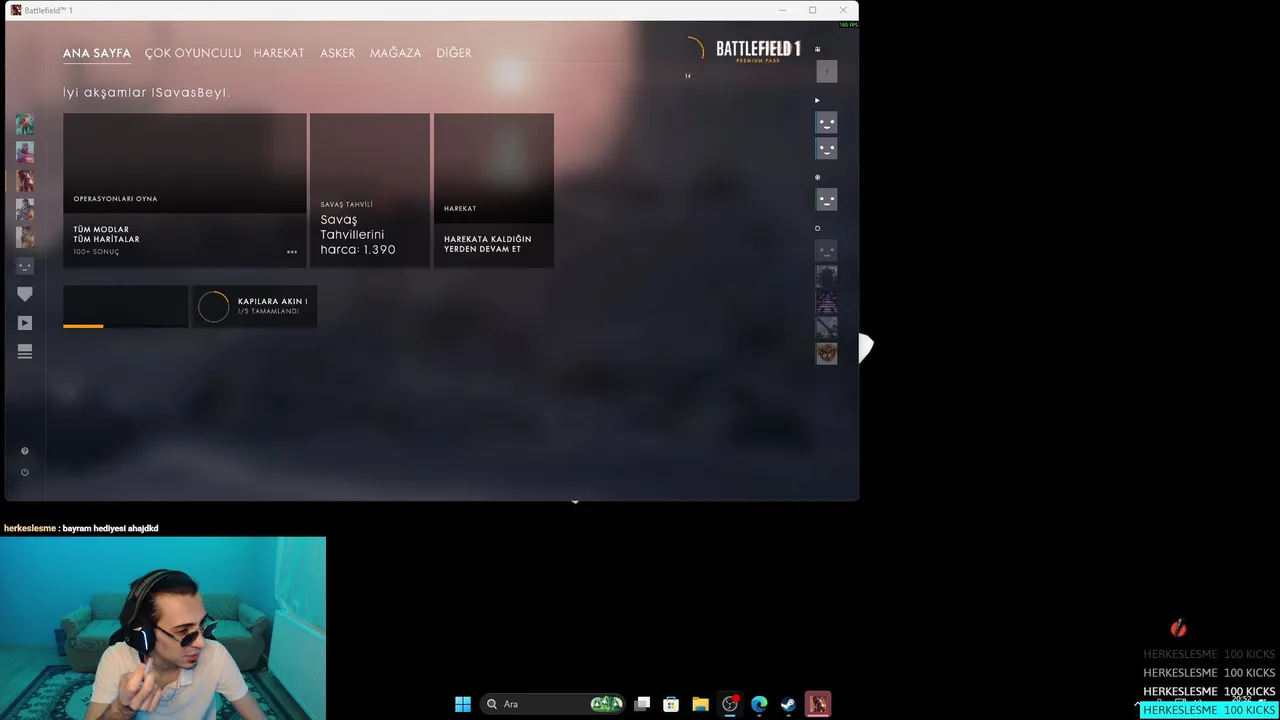Go to the ASKER tab
The height and width of the screenshot is (720, 1280).
tap(338, 53)
